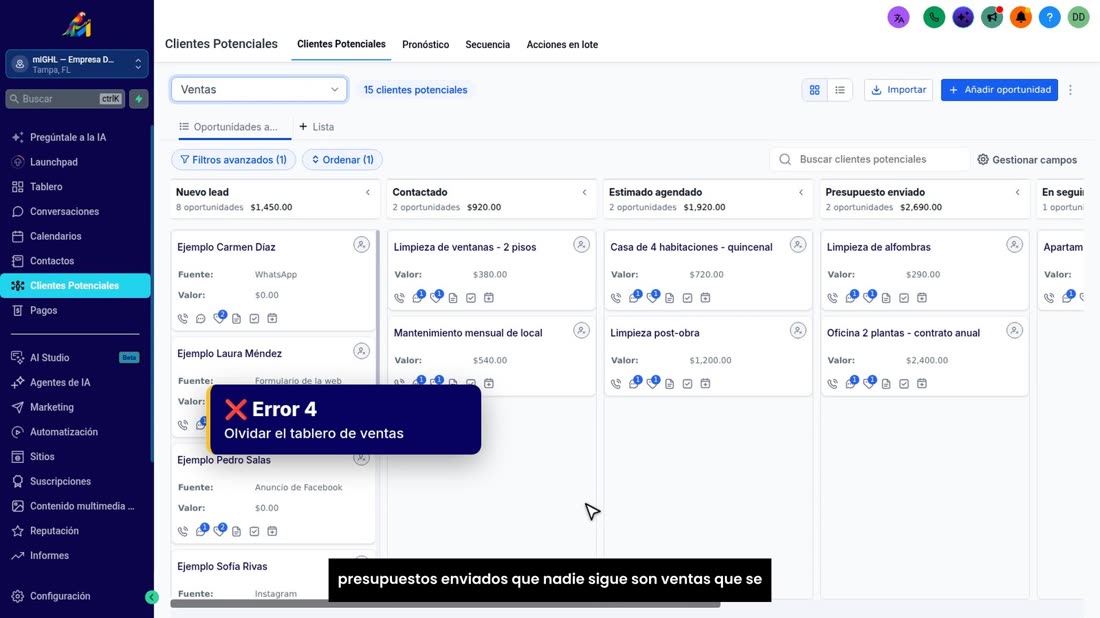The image size is (1100, 618).
Task: Click task checkbox icon on Limpieza de alfombras card
Action: pyautogui.click(x=904, y=298)
